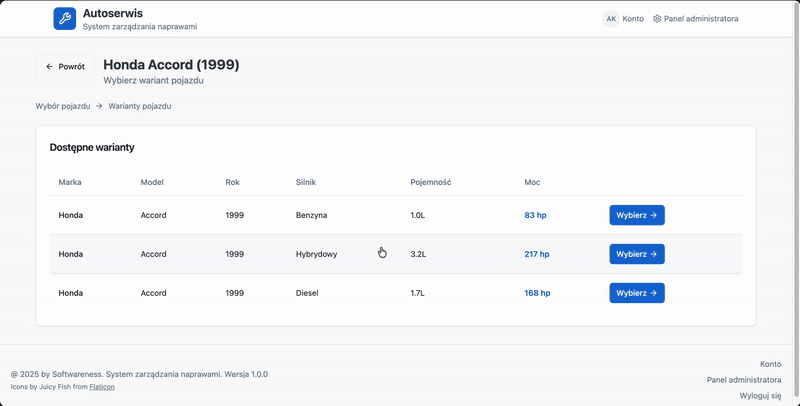
Task: Click the 217 hp power value
Action: coord(537,254)
